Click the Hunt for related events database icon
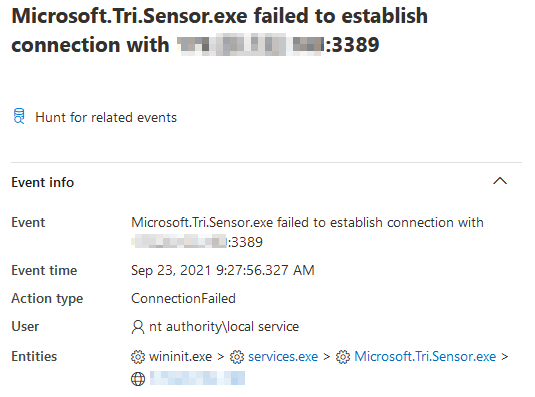The width and height of the screenshot is (535, 397). click(x=19, y=116)
